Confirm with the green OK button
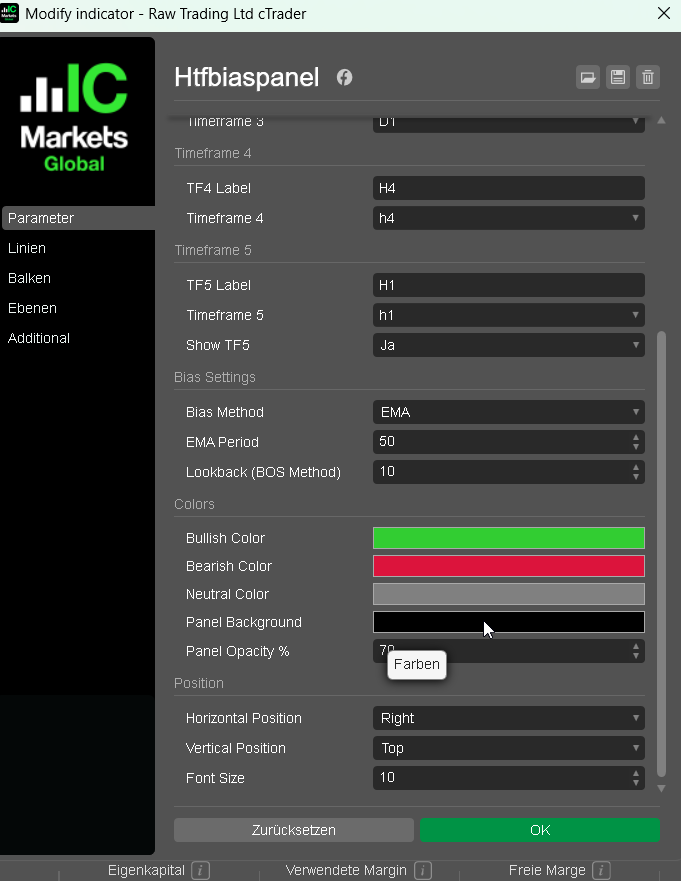Screen dimensions: 681x881 click(539, 830)
